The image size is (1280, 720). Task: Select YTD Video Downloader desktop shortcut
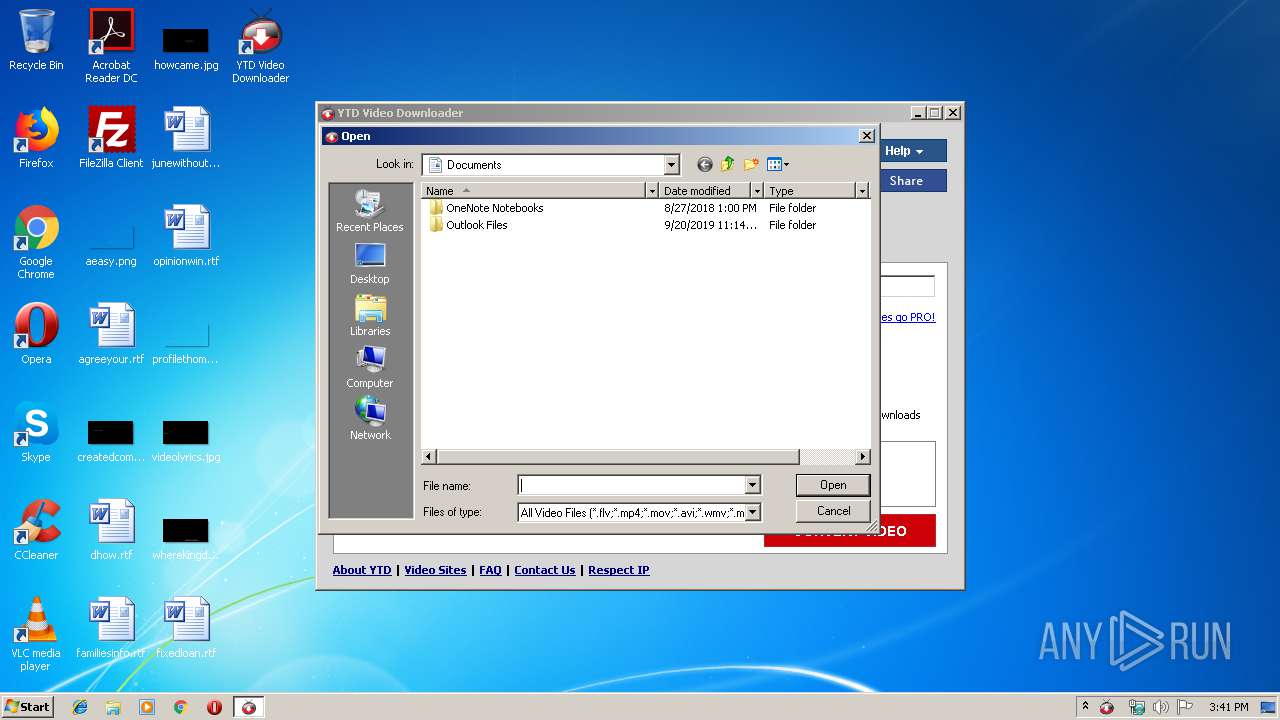click(x=261, y=46)
